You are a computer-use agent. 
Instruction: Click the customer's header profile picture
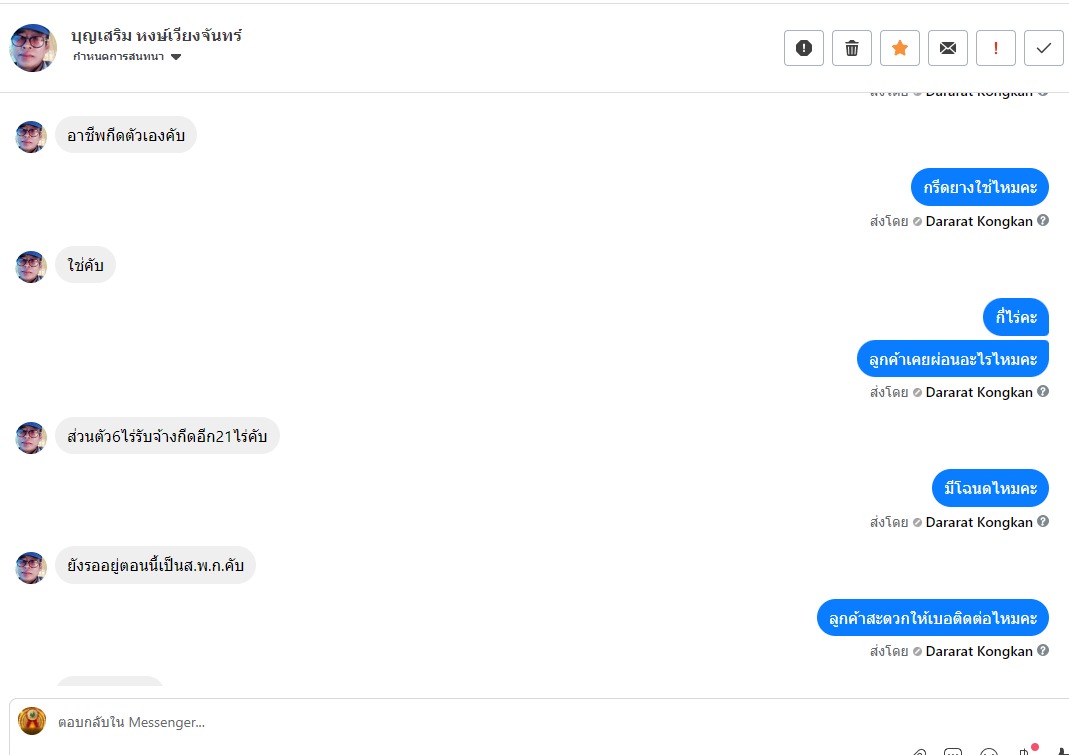[33, 47]
